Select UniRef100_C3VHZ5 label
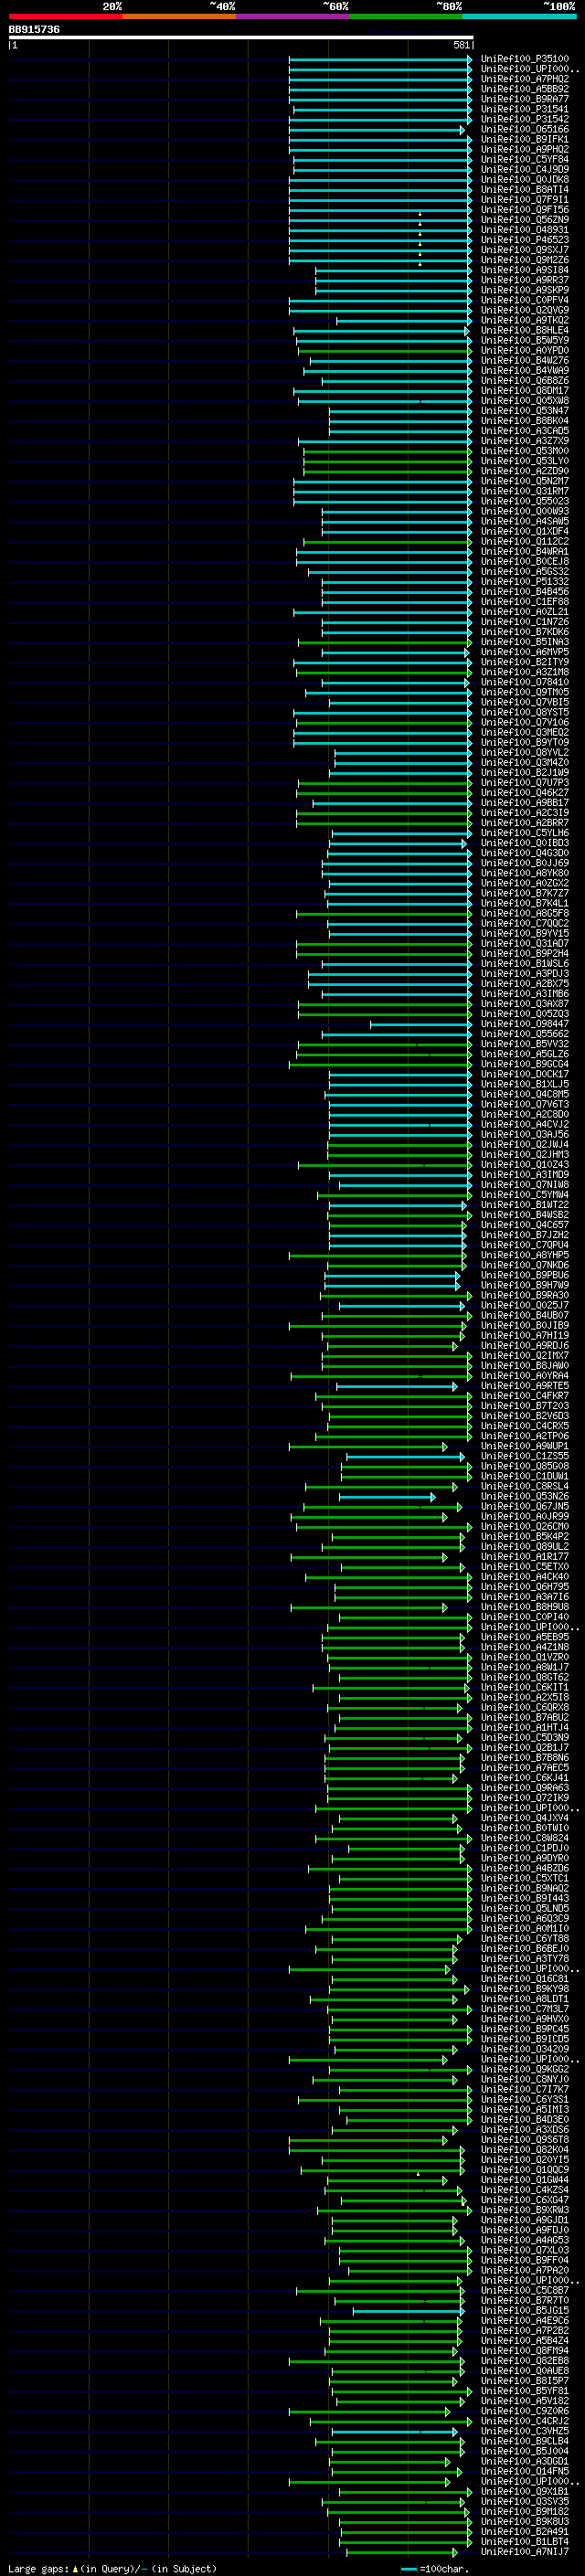The image size is (585, 2576). coord(525,2431)
